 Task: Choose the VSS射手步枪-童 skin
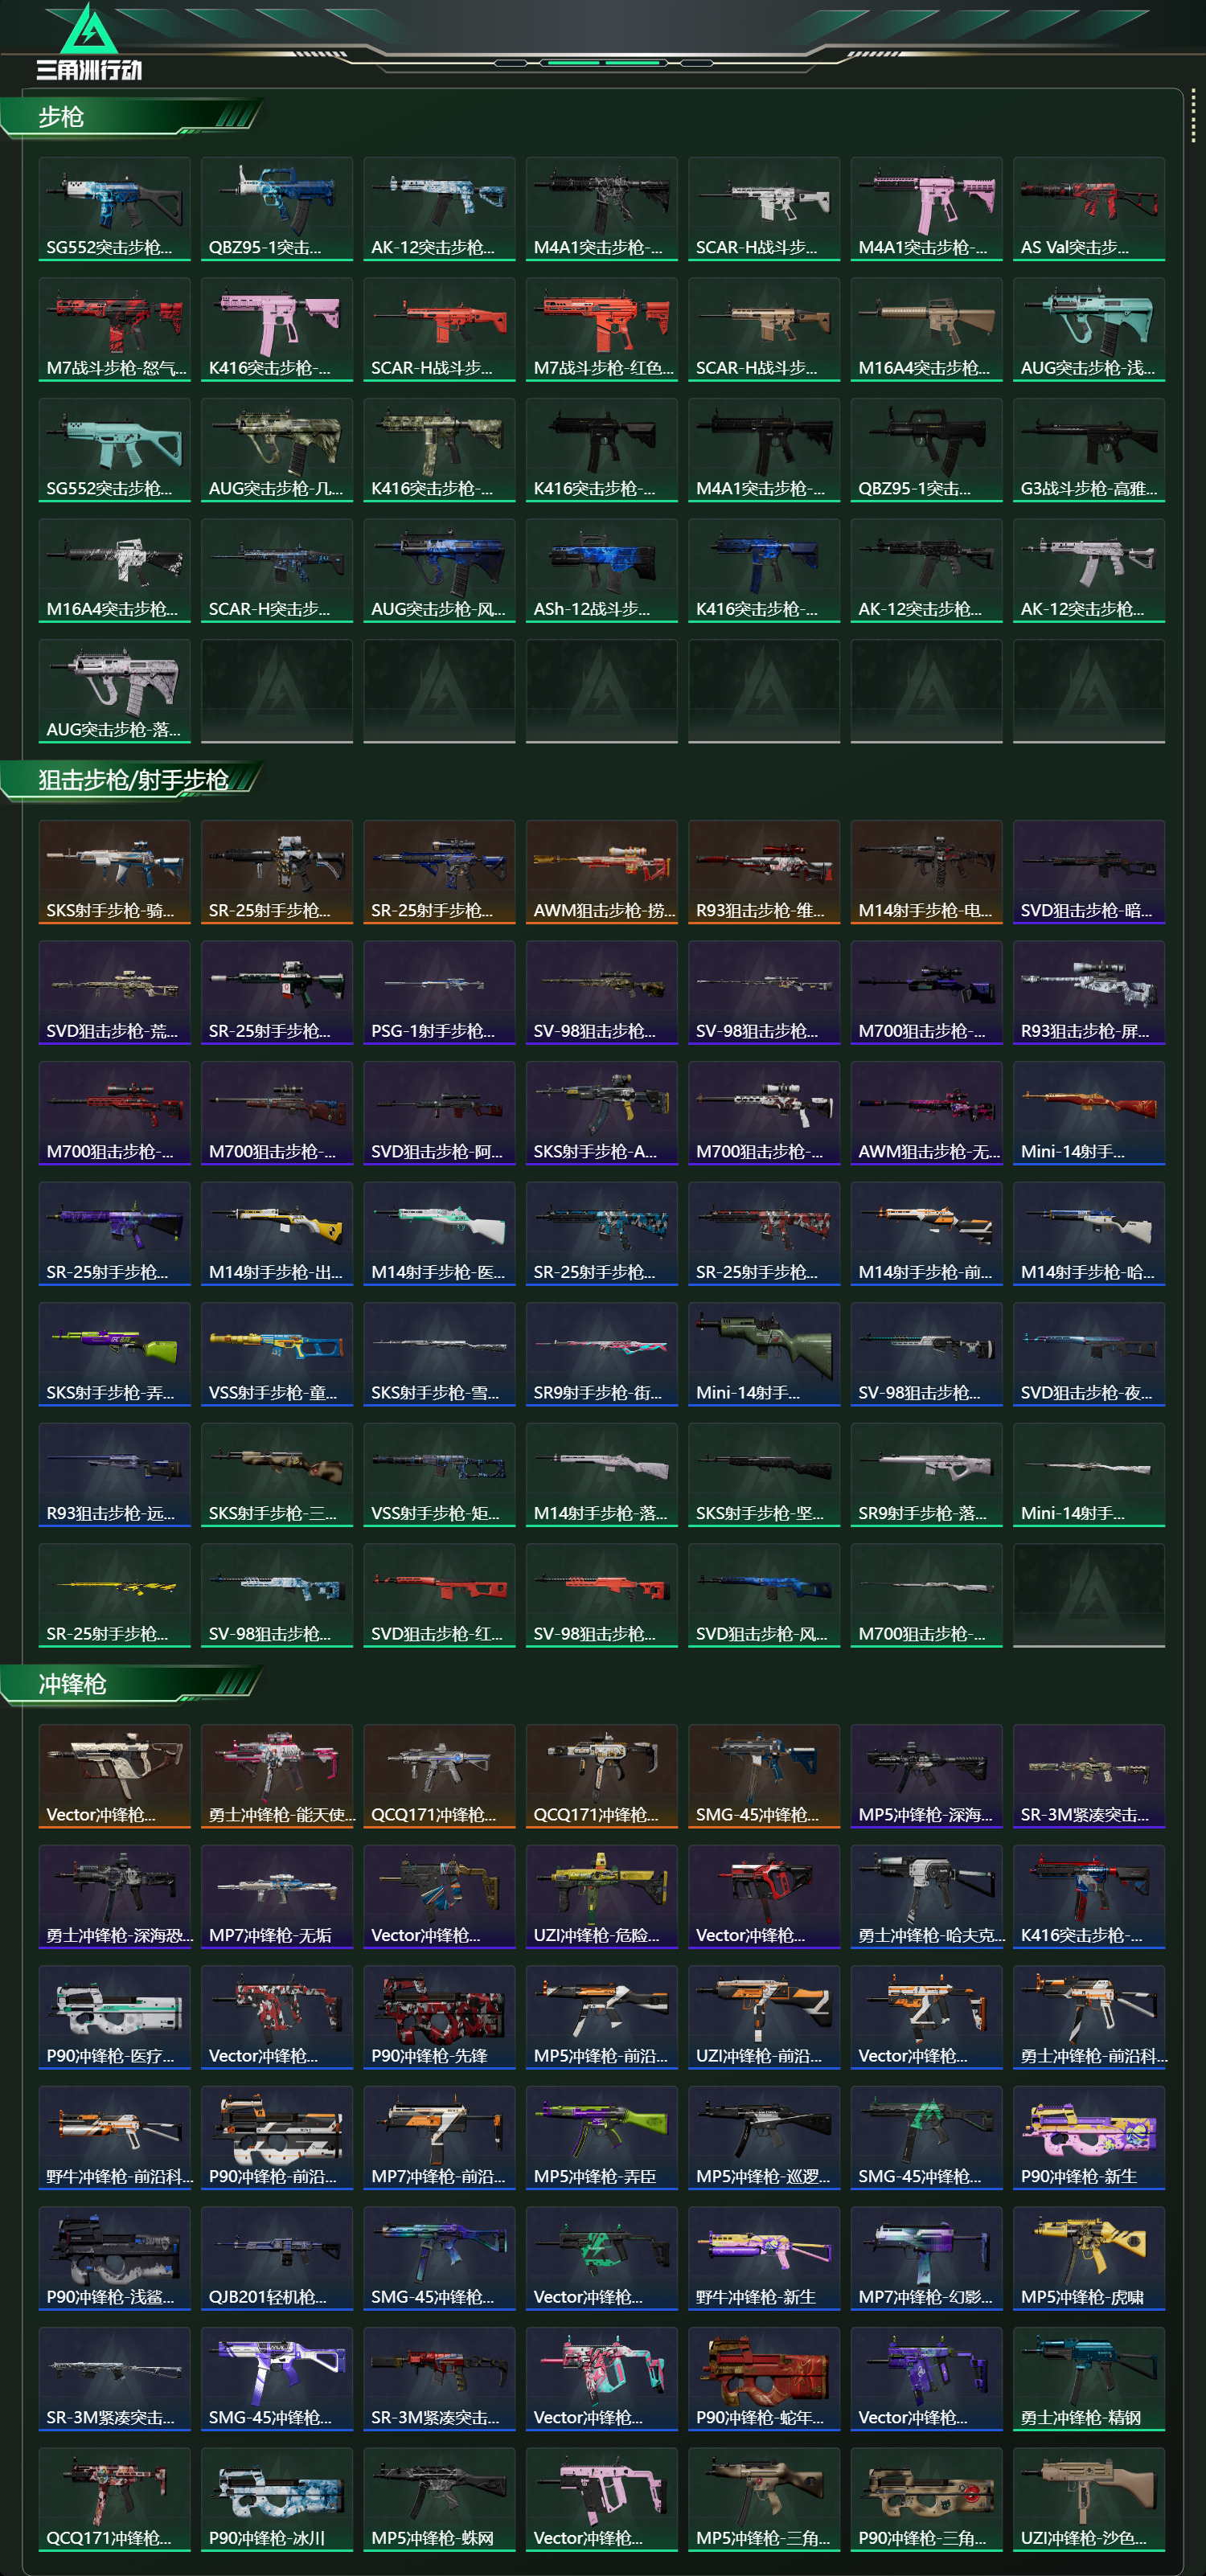pyautogui.click(x=276, y=1354)
